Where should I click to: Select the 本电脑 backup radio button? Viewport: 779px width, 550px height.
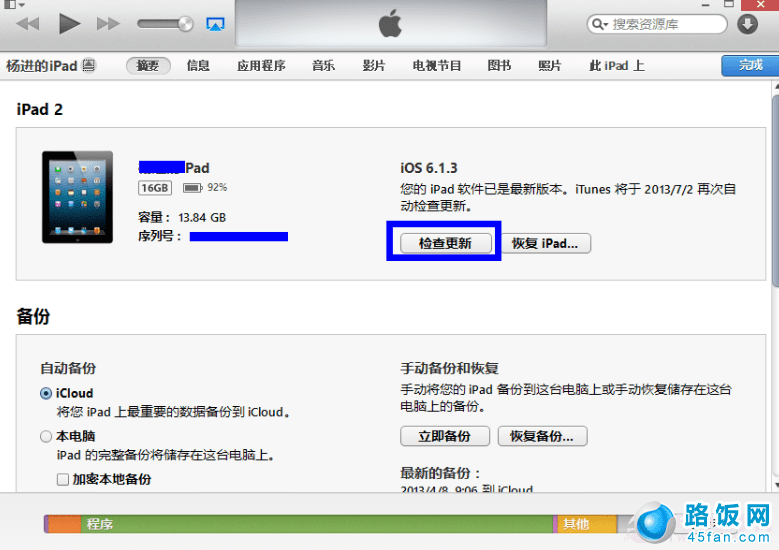[x=46, y=437]
